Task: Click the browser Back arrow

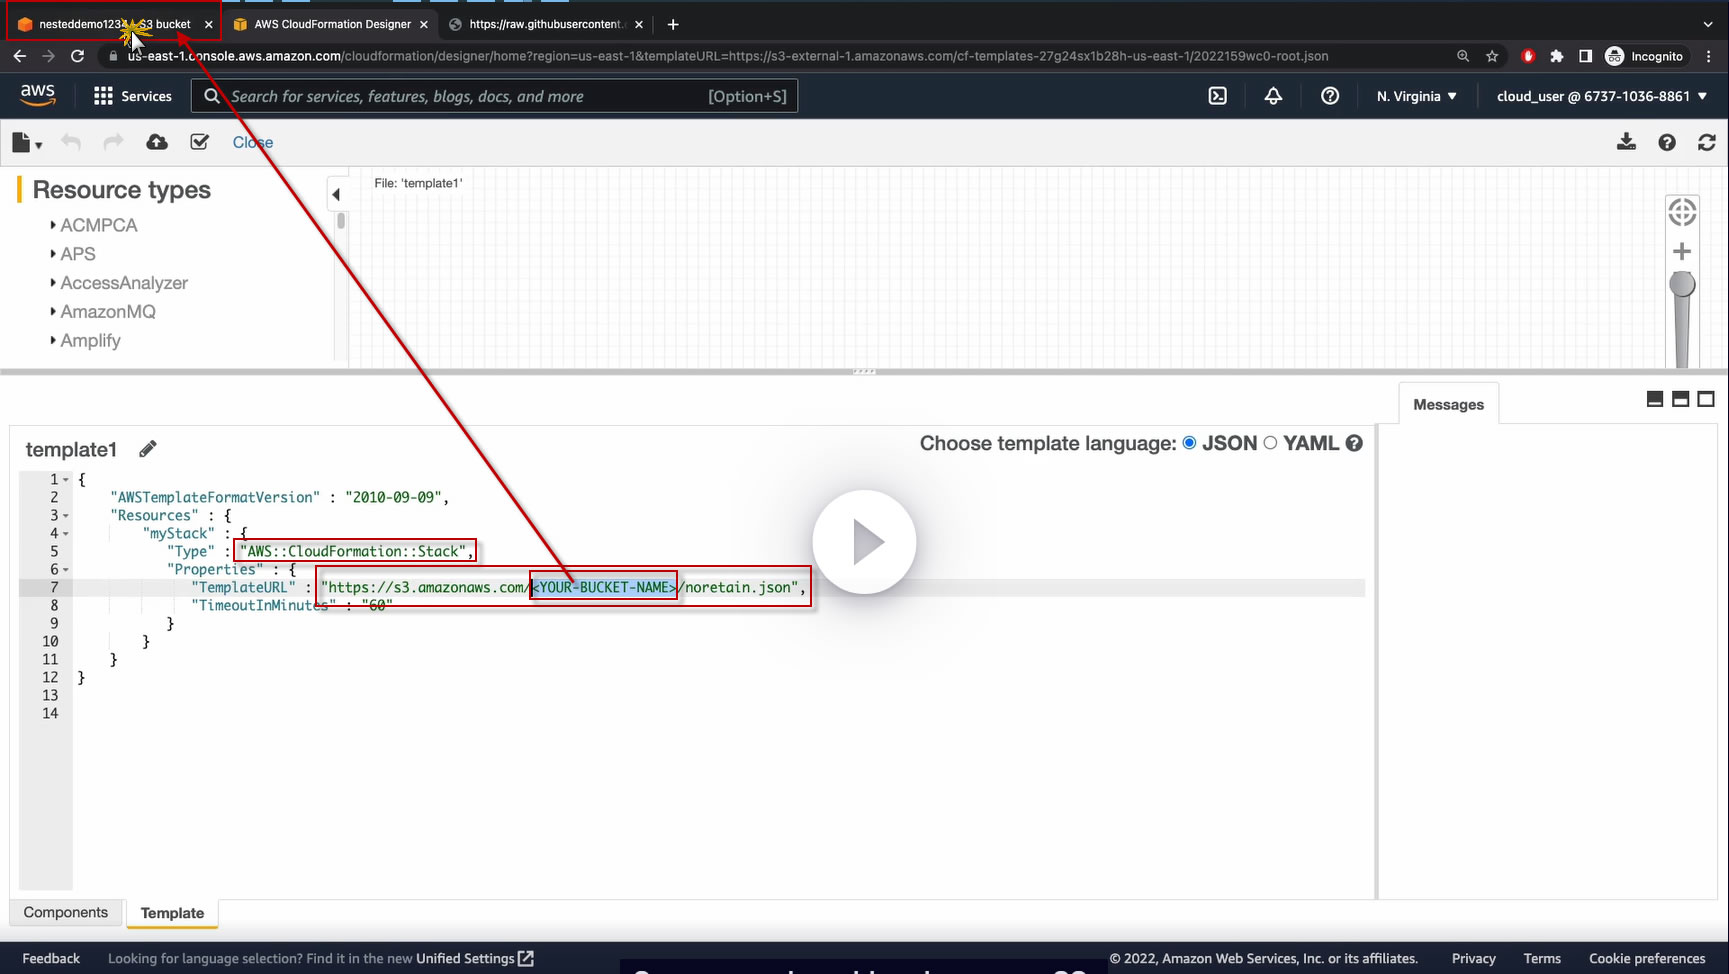Action: coord(20,56)
